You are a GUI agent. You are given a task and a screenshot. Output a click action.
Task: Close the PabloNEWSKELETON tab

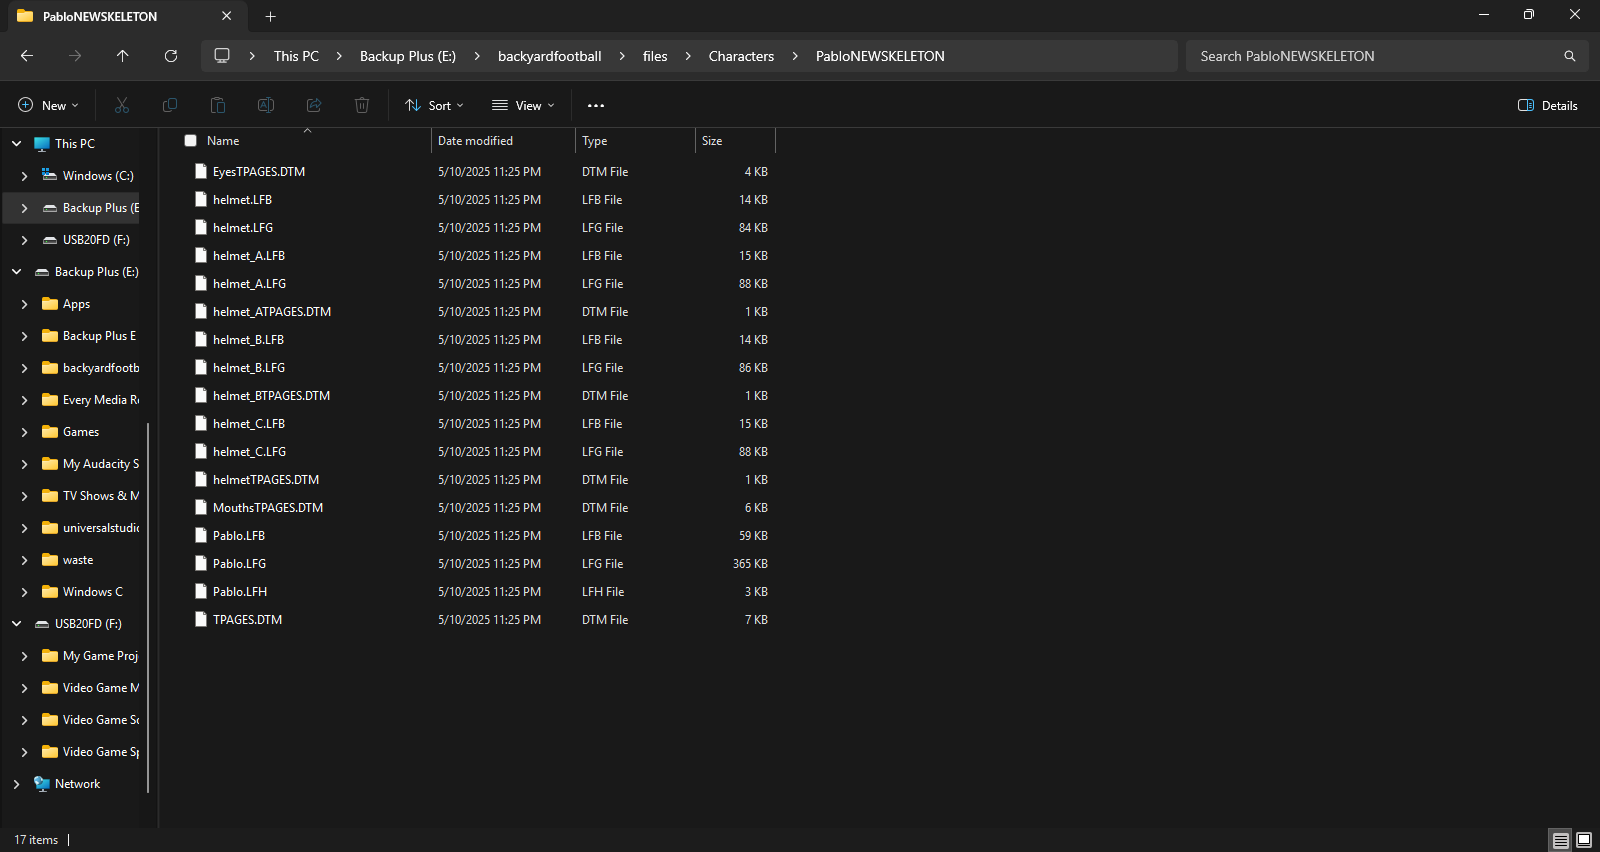pyautogui.click(x=227, y=16)
